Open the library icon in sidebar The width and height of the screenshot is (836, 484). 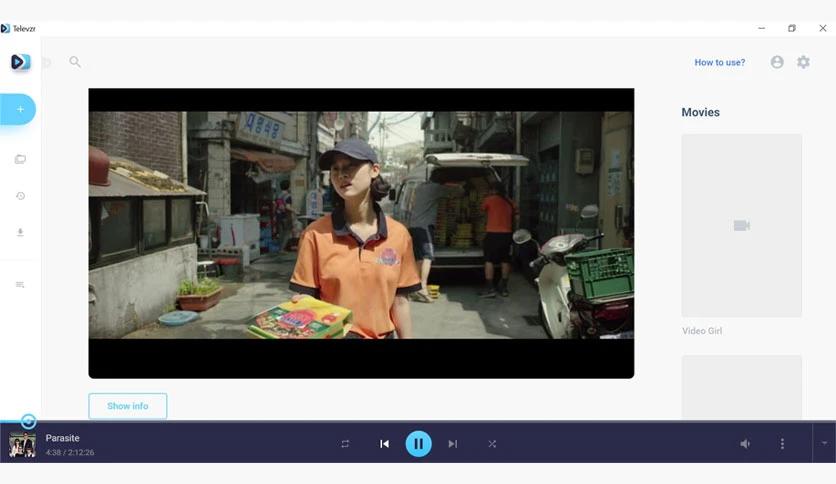(x=20, y=159)
